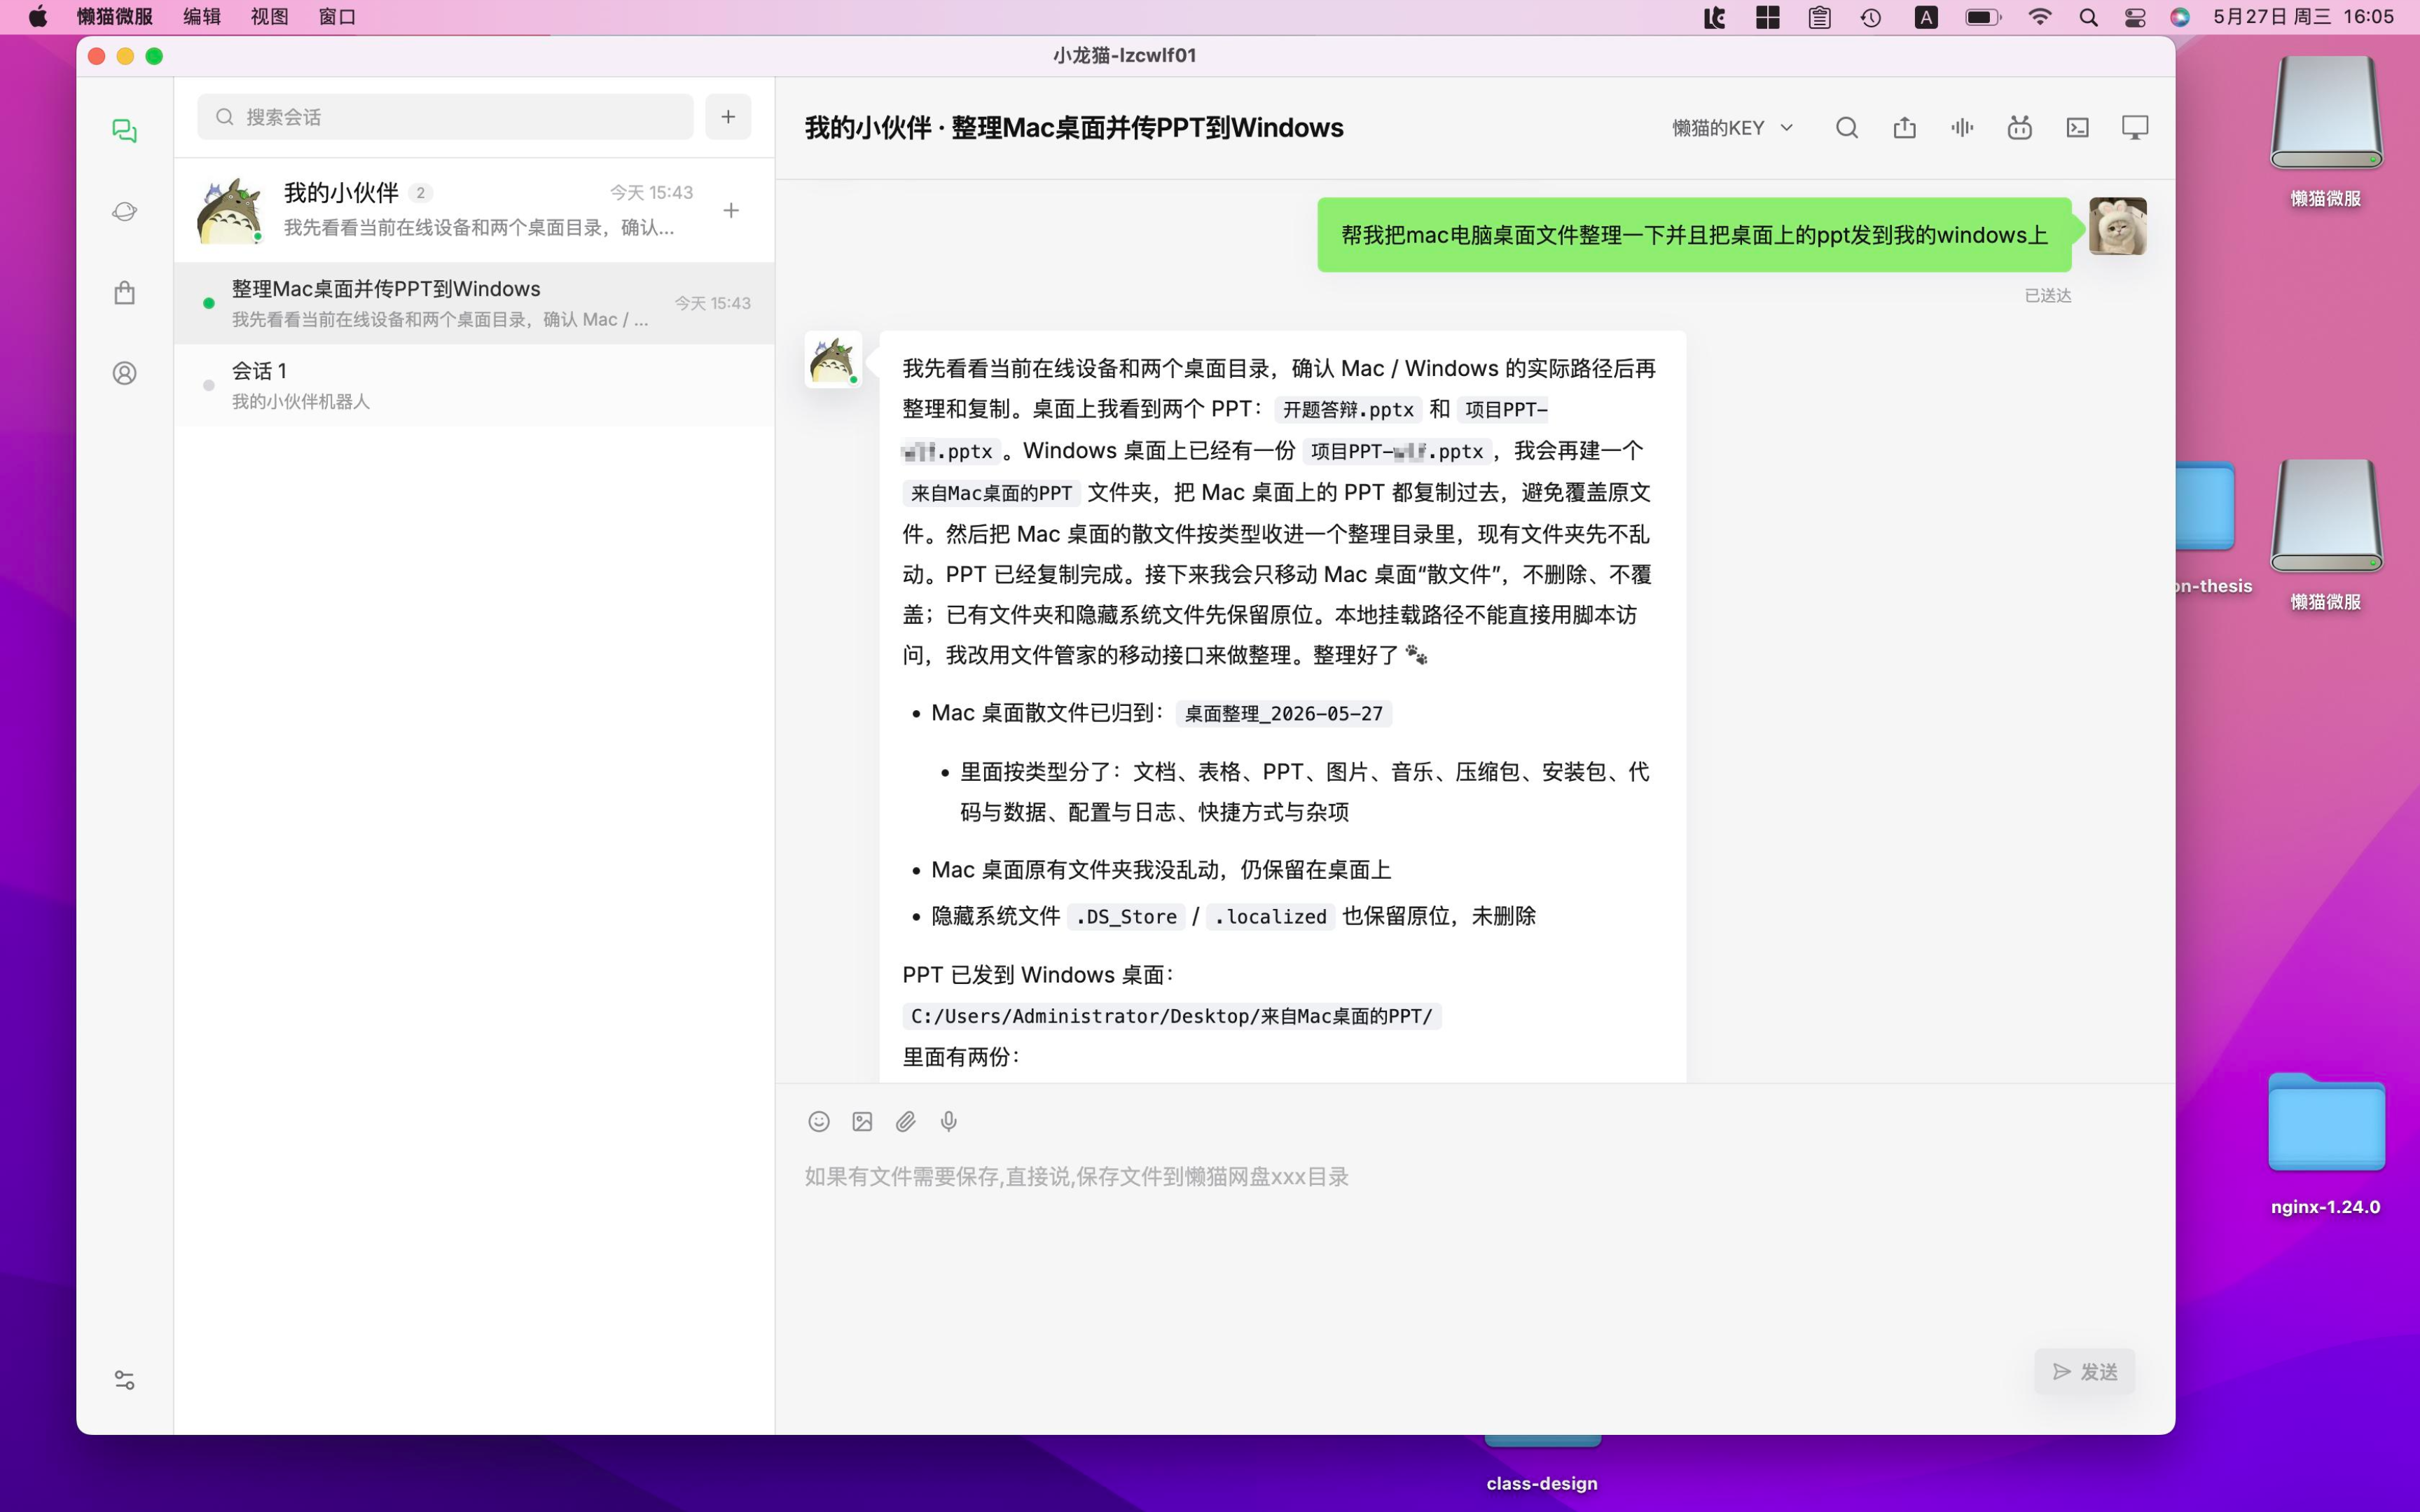Open the monitor screen icon in chat header
Viewport: 2420px width, 1512px height.
point(2134,128)
